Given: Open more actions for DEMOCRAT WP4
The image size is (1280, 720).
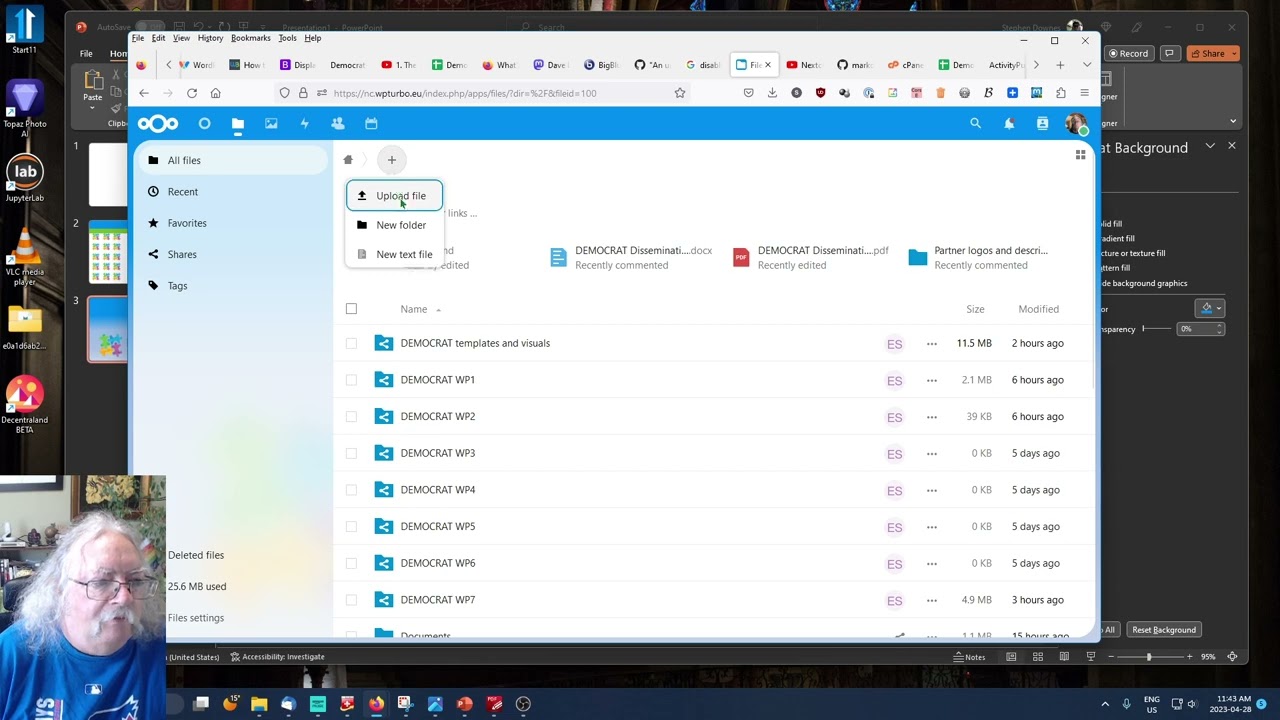Looking at the screenshot, I should click(932, 490).
